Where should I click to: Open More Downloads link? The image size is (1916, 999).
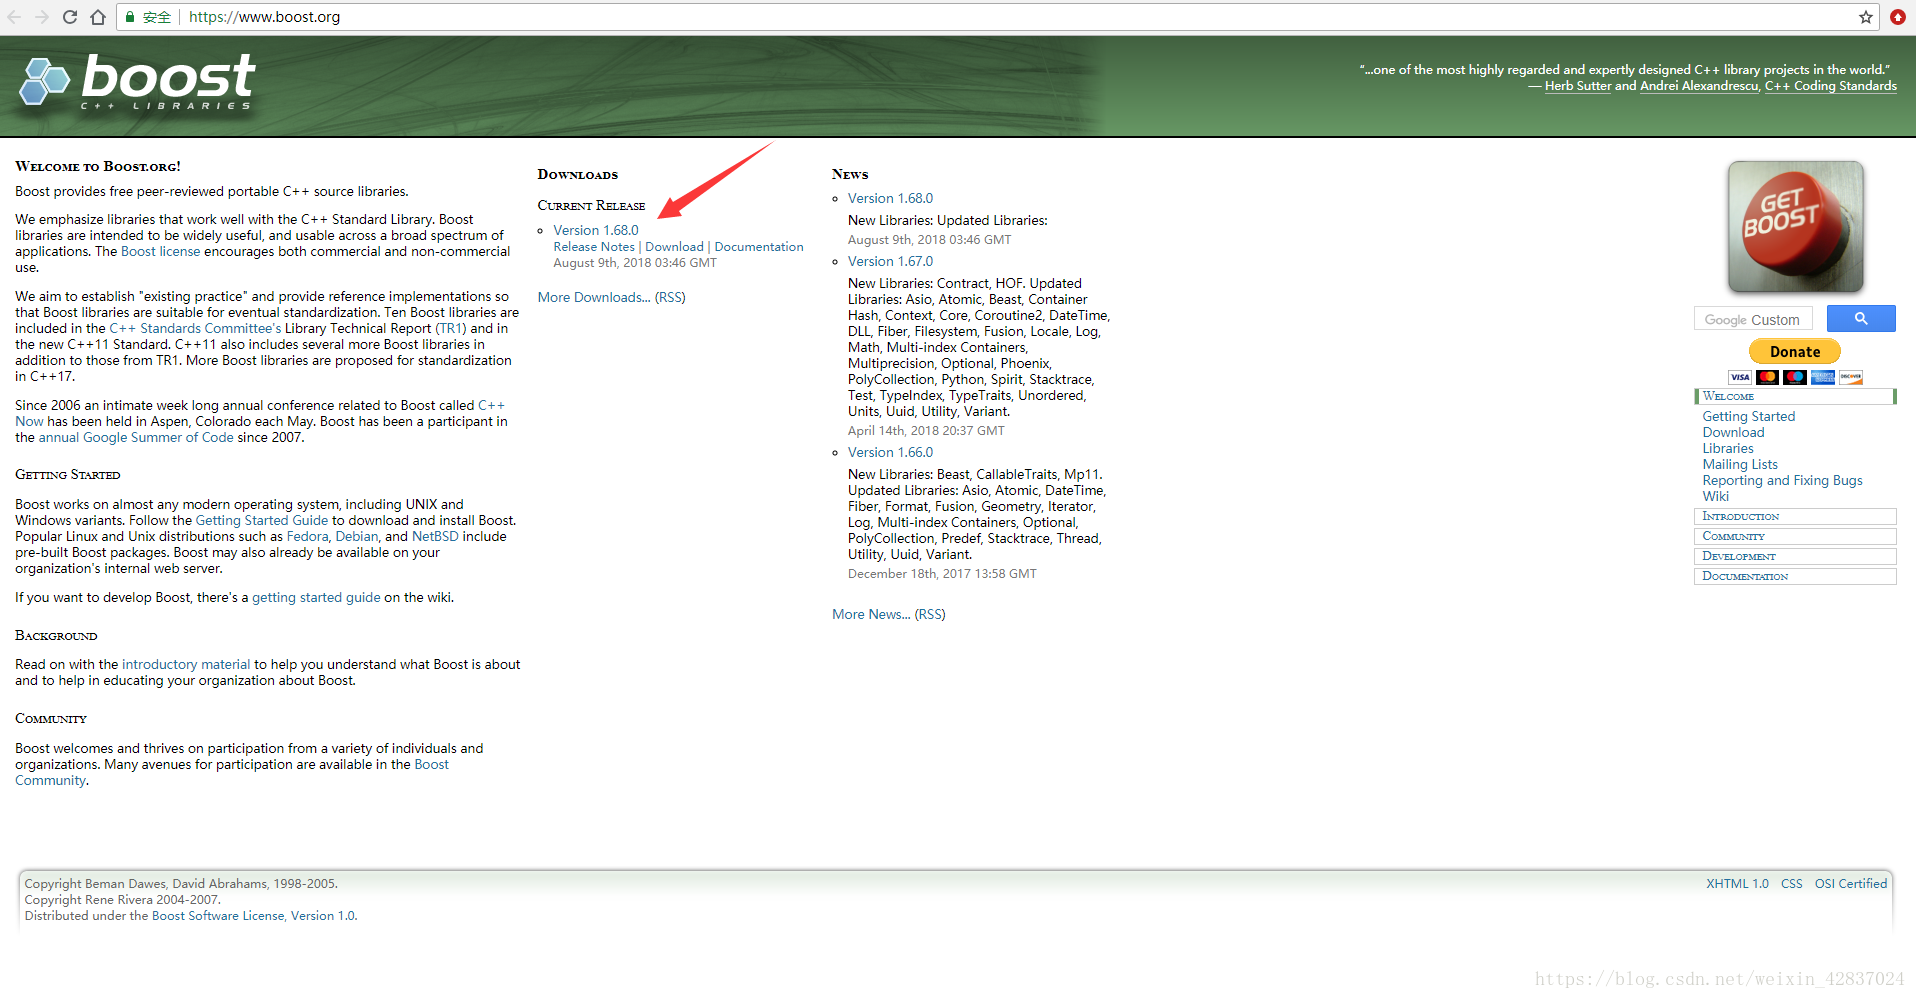(x=594, y=297)
